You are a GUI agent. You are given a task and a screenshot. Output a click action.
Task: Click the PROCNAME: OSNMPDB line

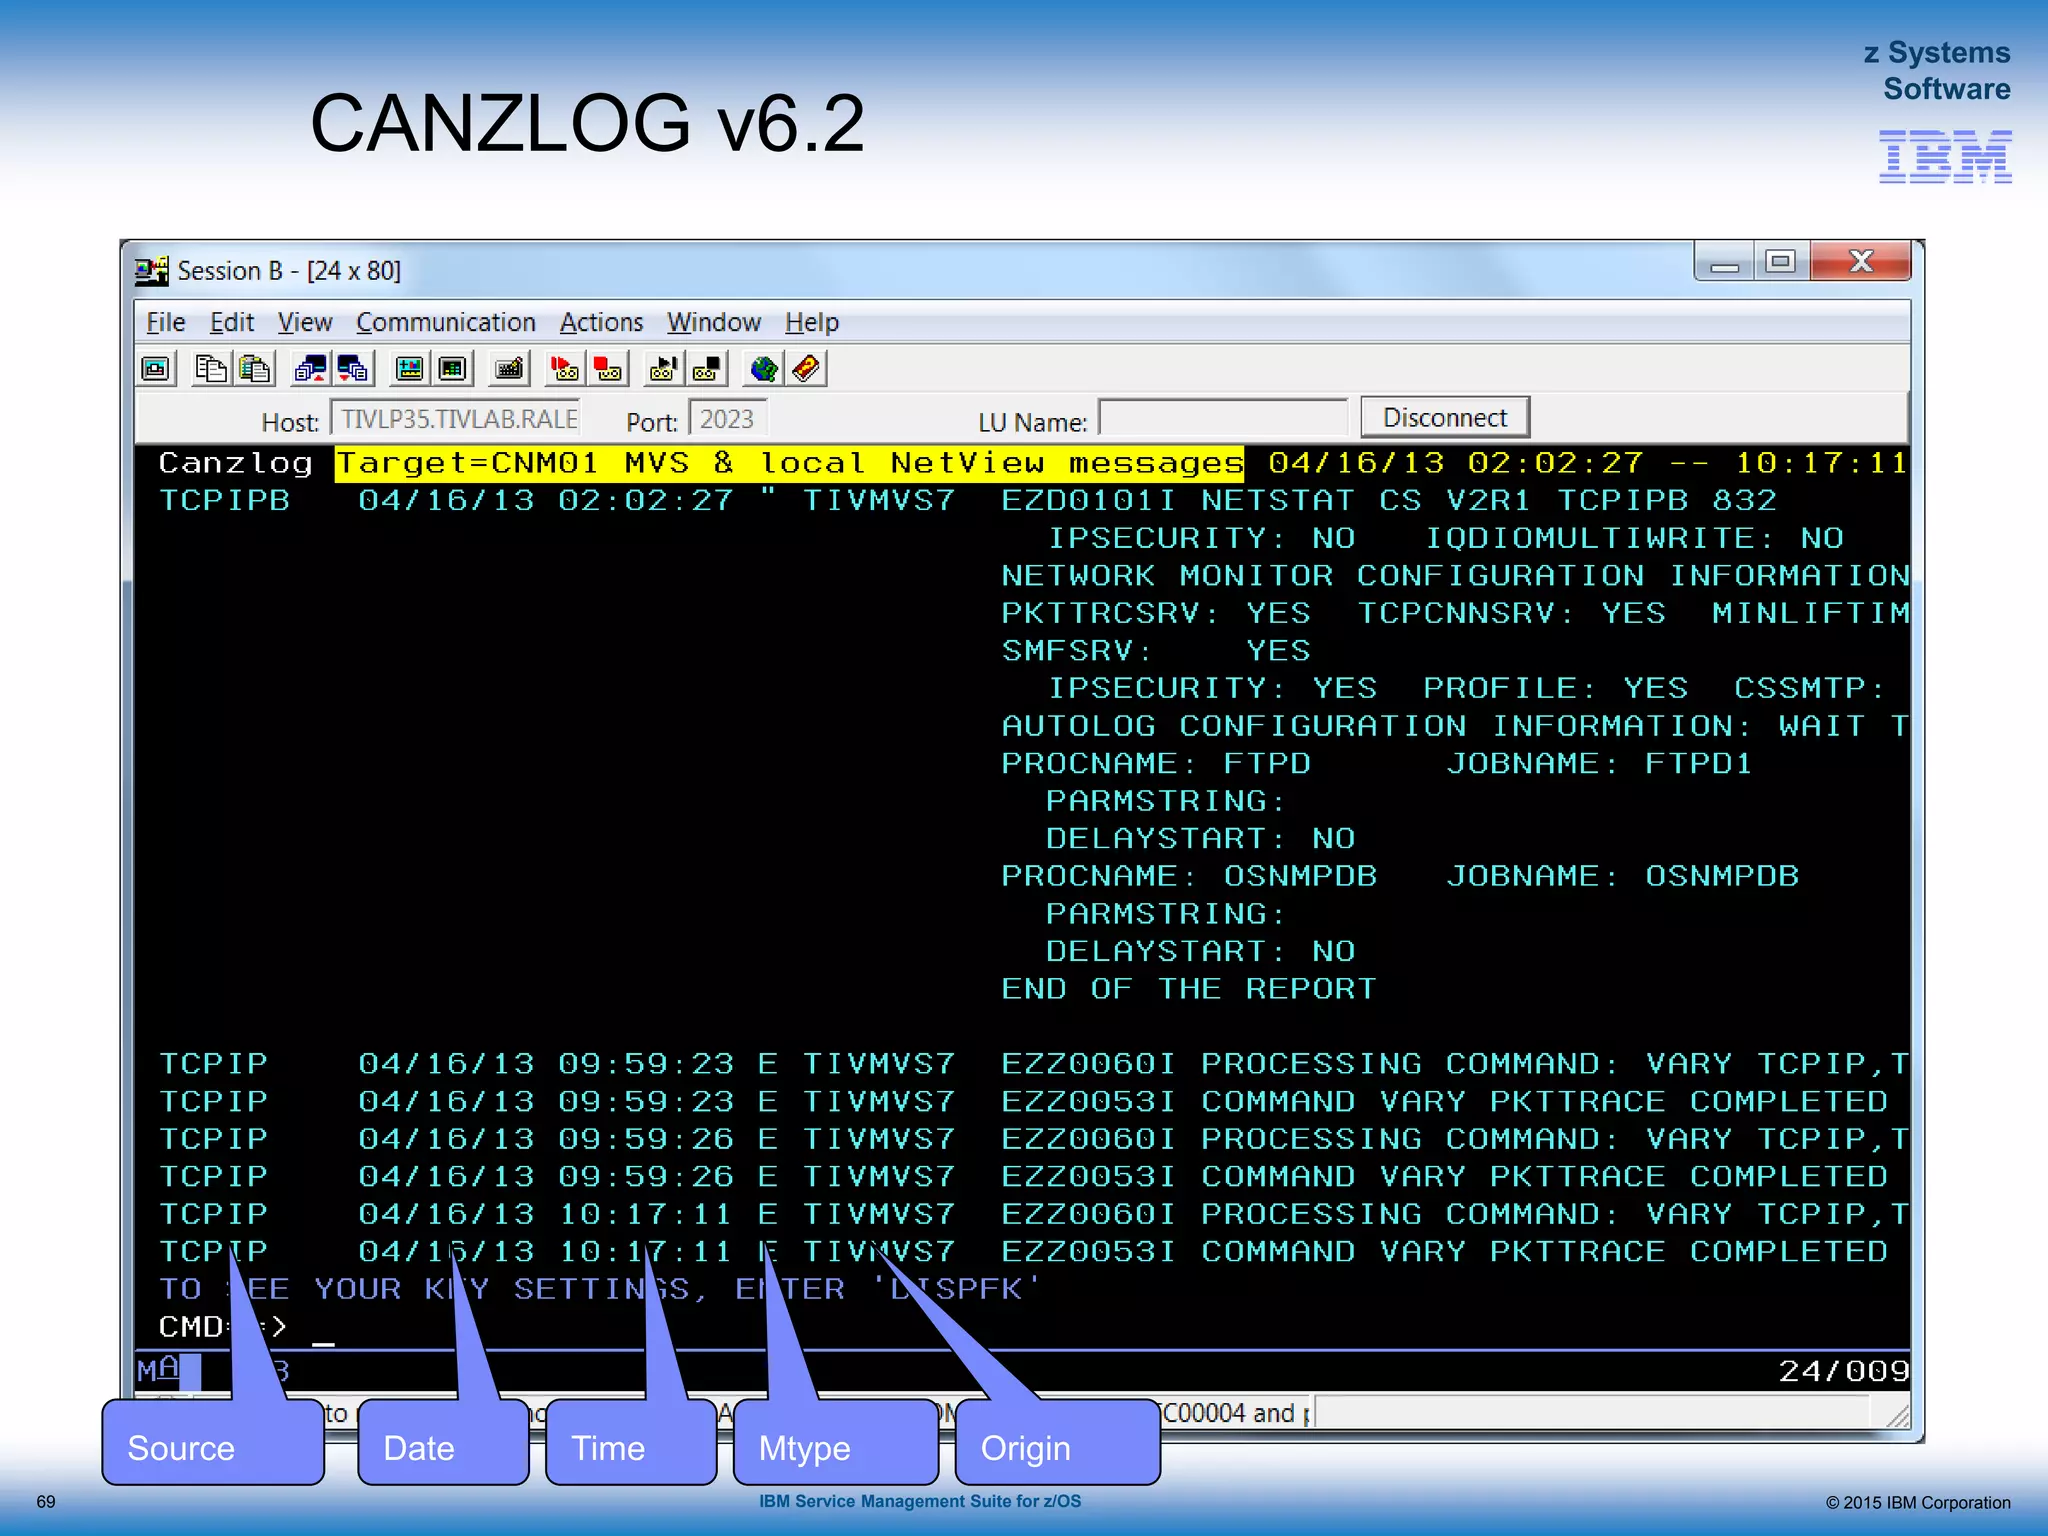click(x=1400, y=876)
